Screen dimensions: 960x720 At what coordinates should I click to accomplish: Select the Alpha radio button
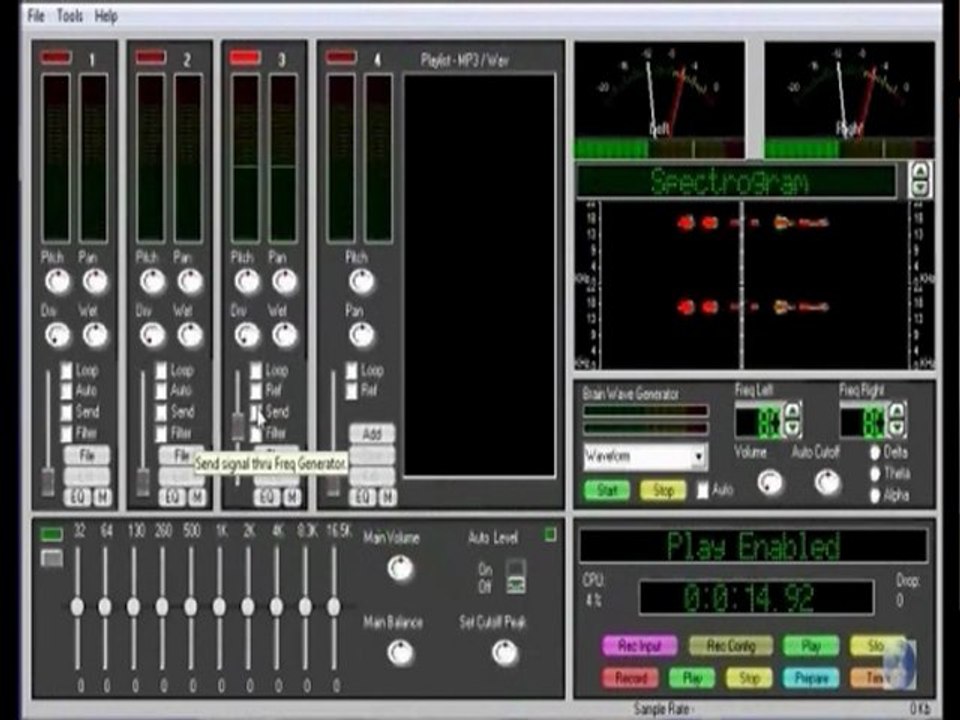[x=875, y=495]
